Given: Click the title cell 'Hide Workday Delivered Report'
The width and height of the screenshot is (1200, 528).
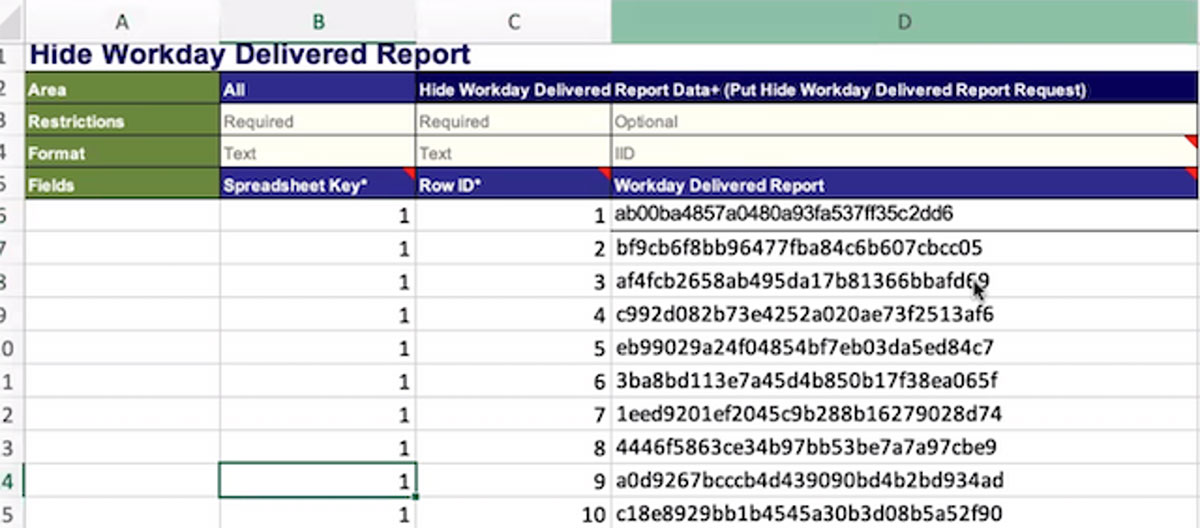Looking at the screenshot, I should click(x=249, y=55).
